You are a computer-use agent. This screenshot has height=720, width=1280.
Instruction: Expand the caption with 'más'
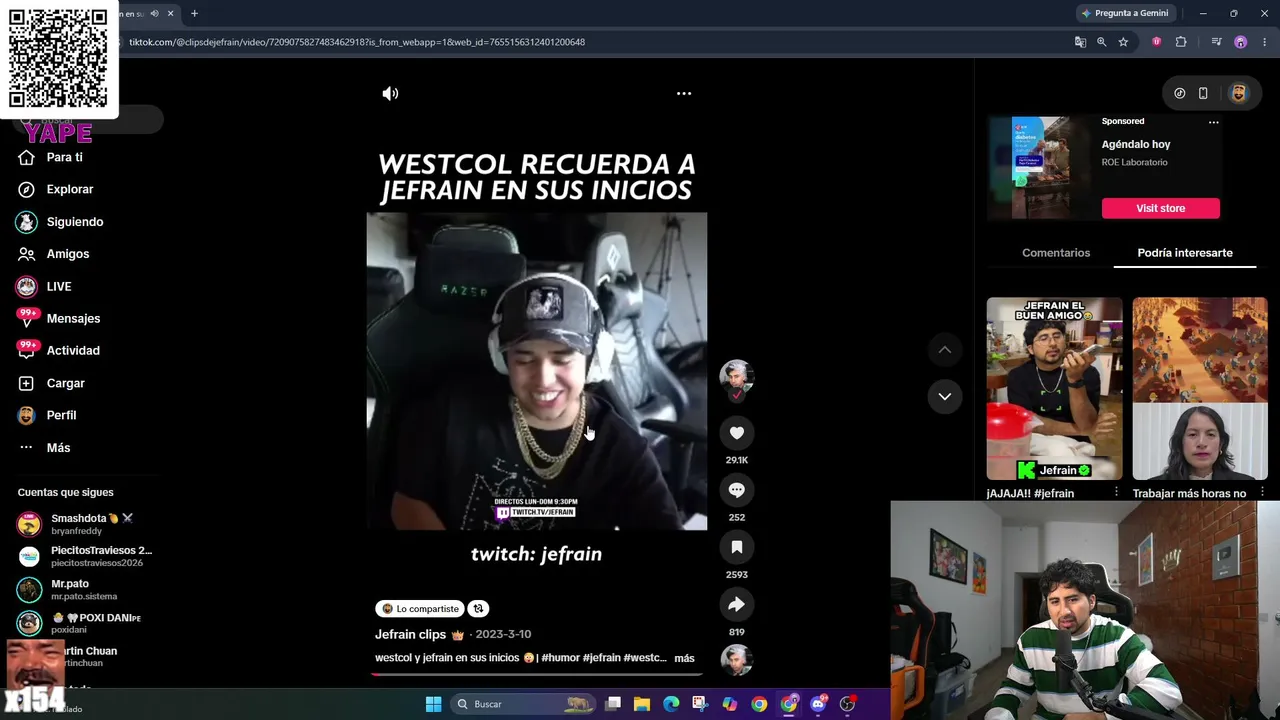pyautogui.click(x=684, y=658)
